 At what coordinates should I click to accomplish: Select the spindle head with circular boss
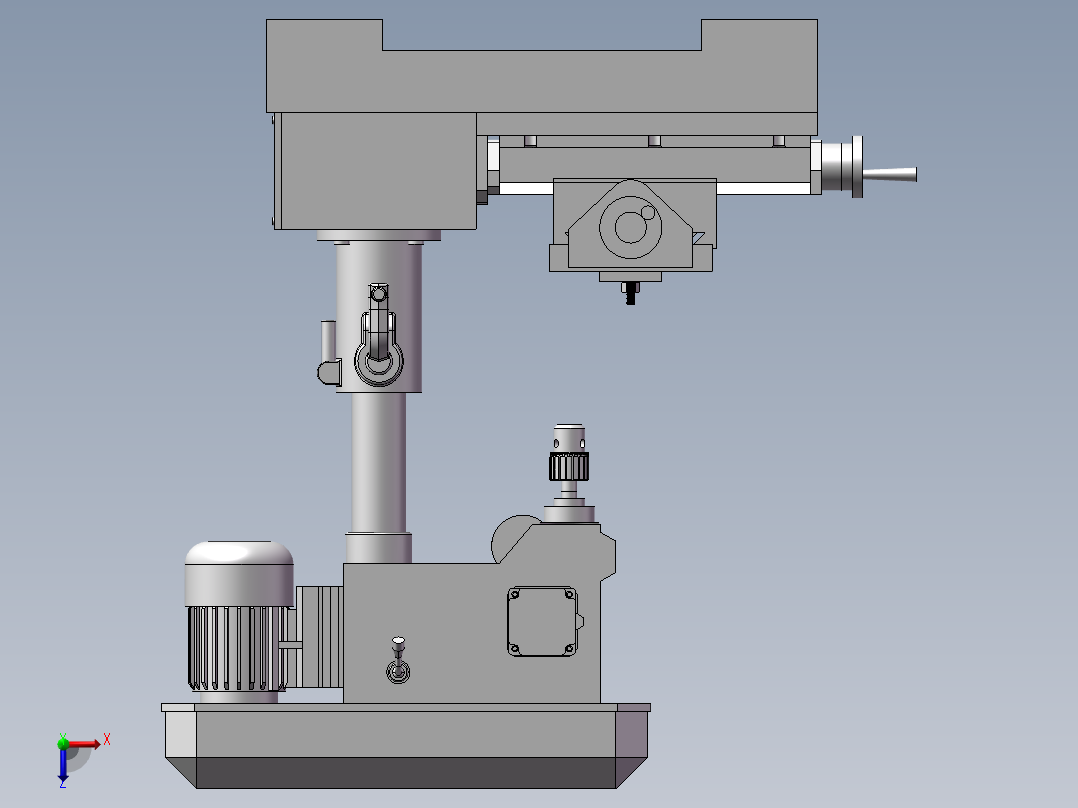631,225
